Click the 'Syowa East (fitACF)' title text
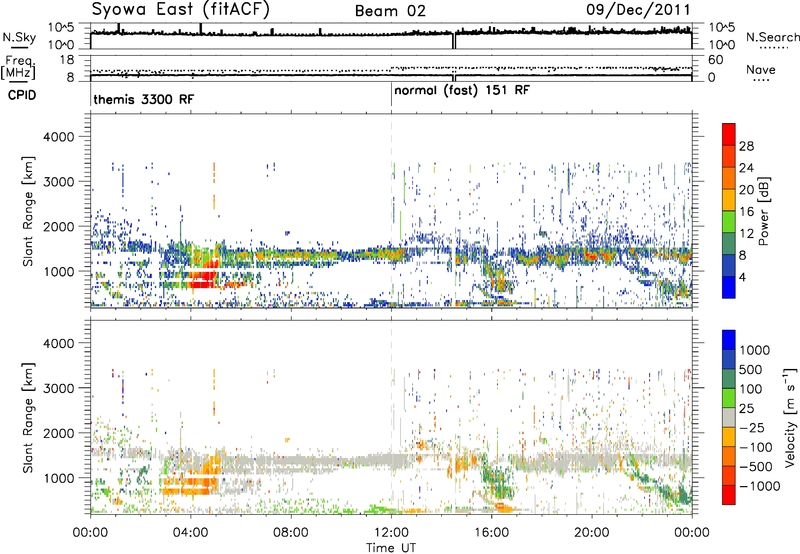Image resolution: width=800 pixels, height=554 pixels. point(181,10)
